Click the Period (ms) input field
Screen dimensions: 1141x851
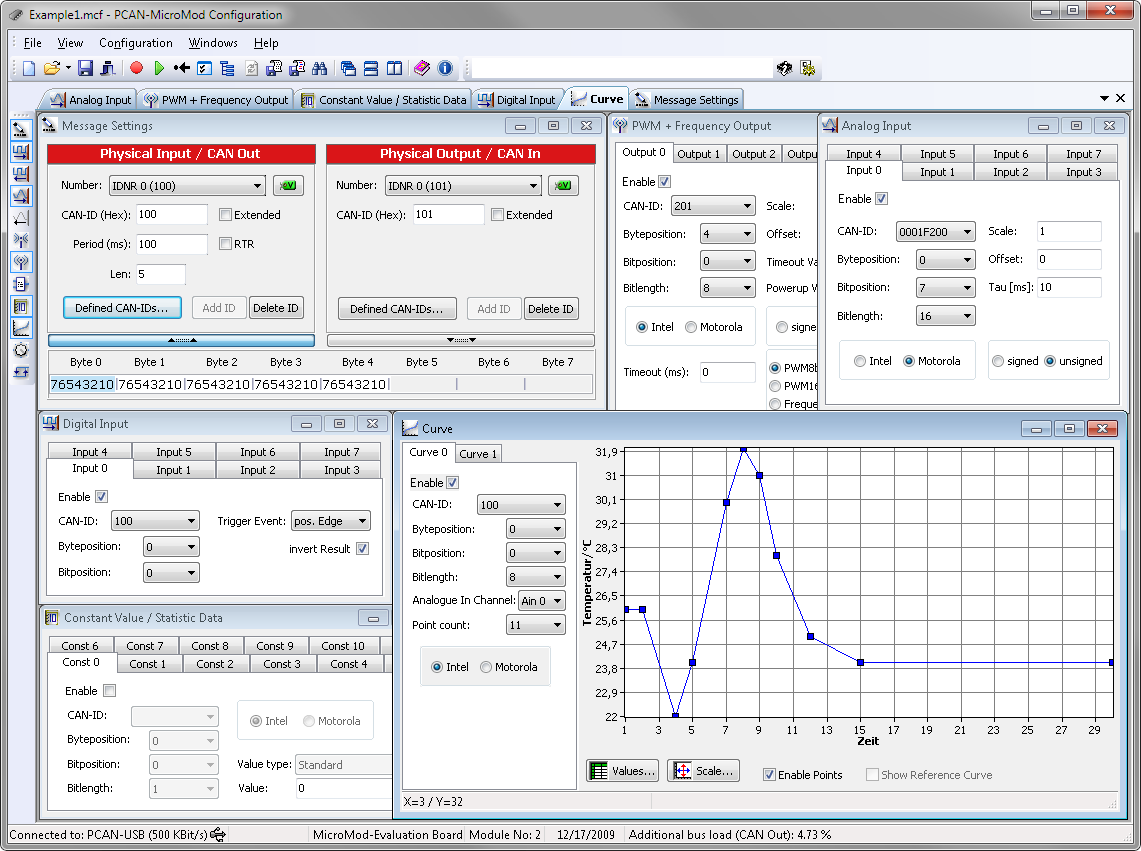(x=172, y=244)
